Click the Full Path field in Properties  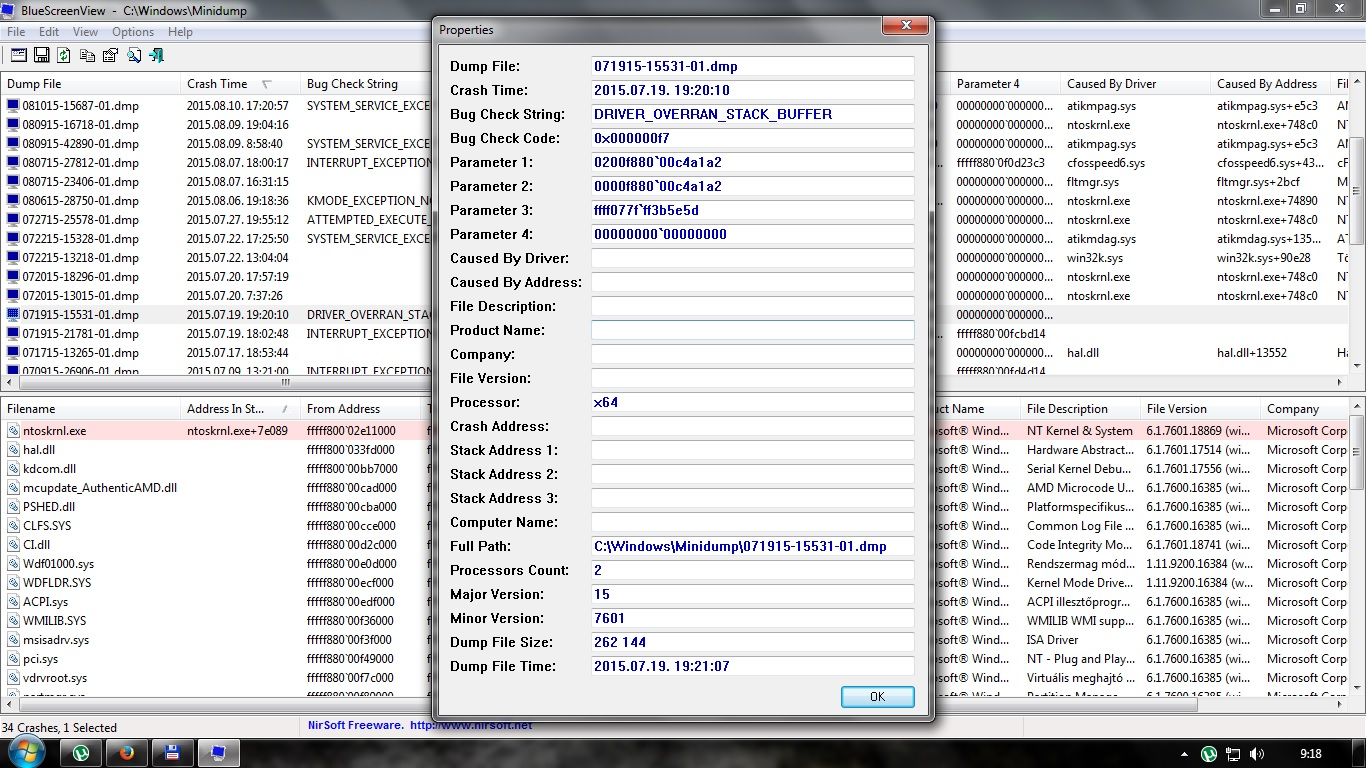tap(752, 546)
